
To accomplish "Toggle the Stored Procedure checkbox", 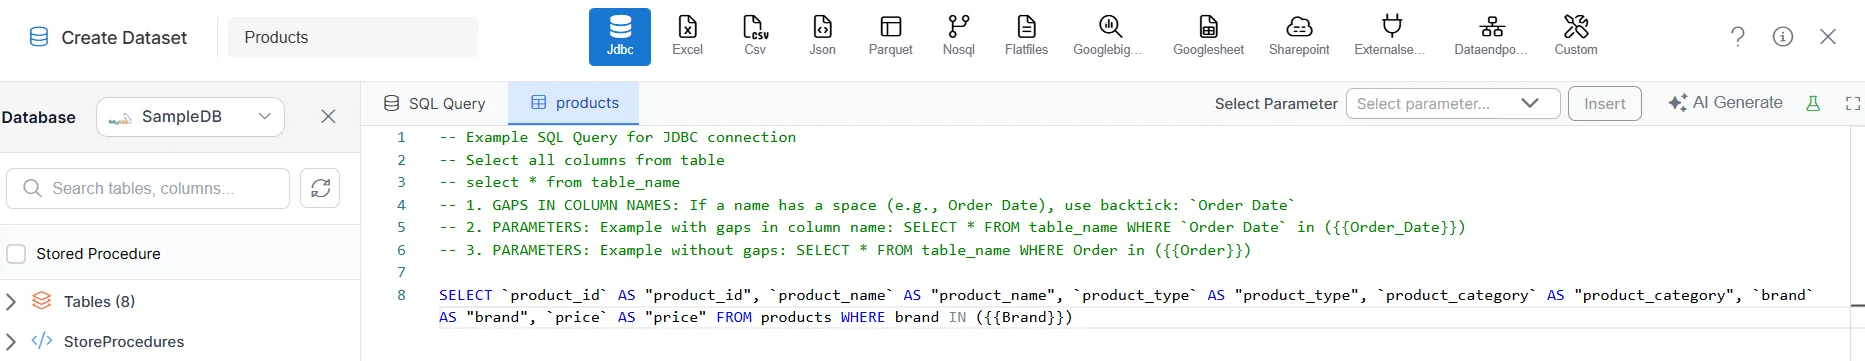I will coord(16,254).
